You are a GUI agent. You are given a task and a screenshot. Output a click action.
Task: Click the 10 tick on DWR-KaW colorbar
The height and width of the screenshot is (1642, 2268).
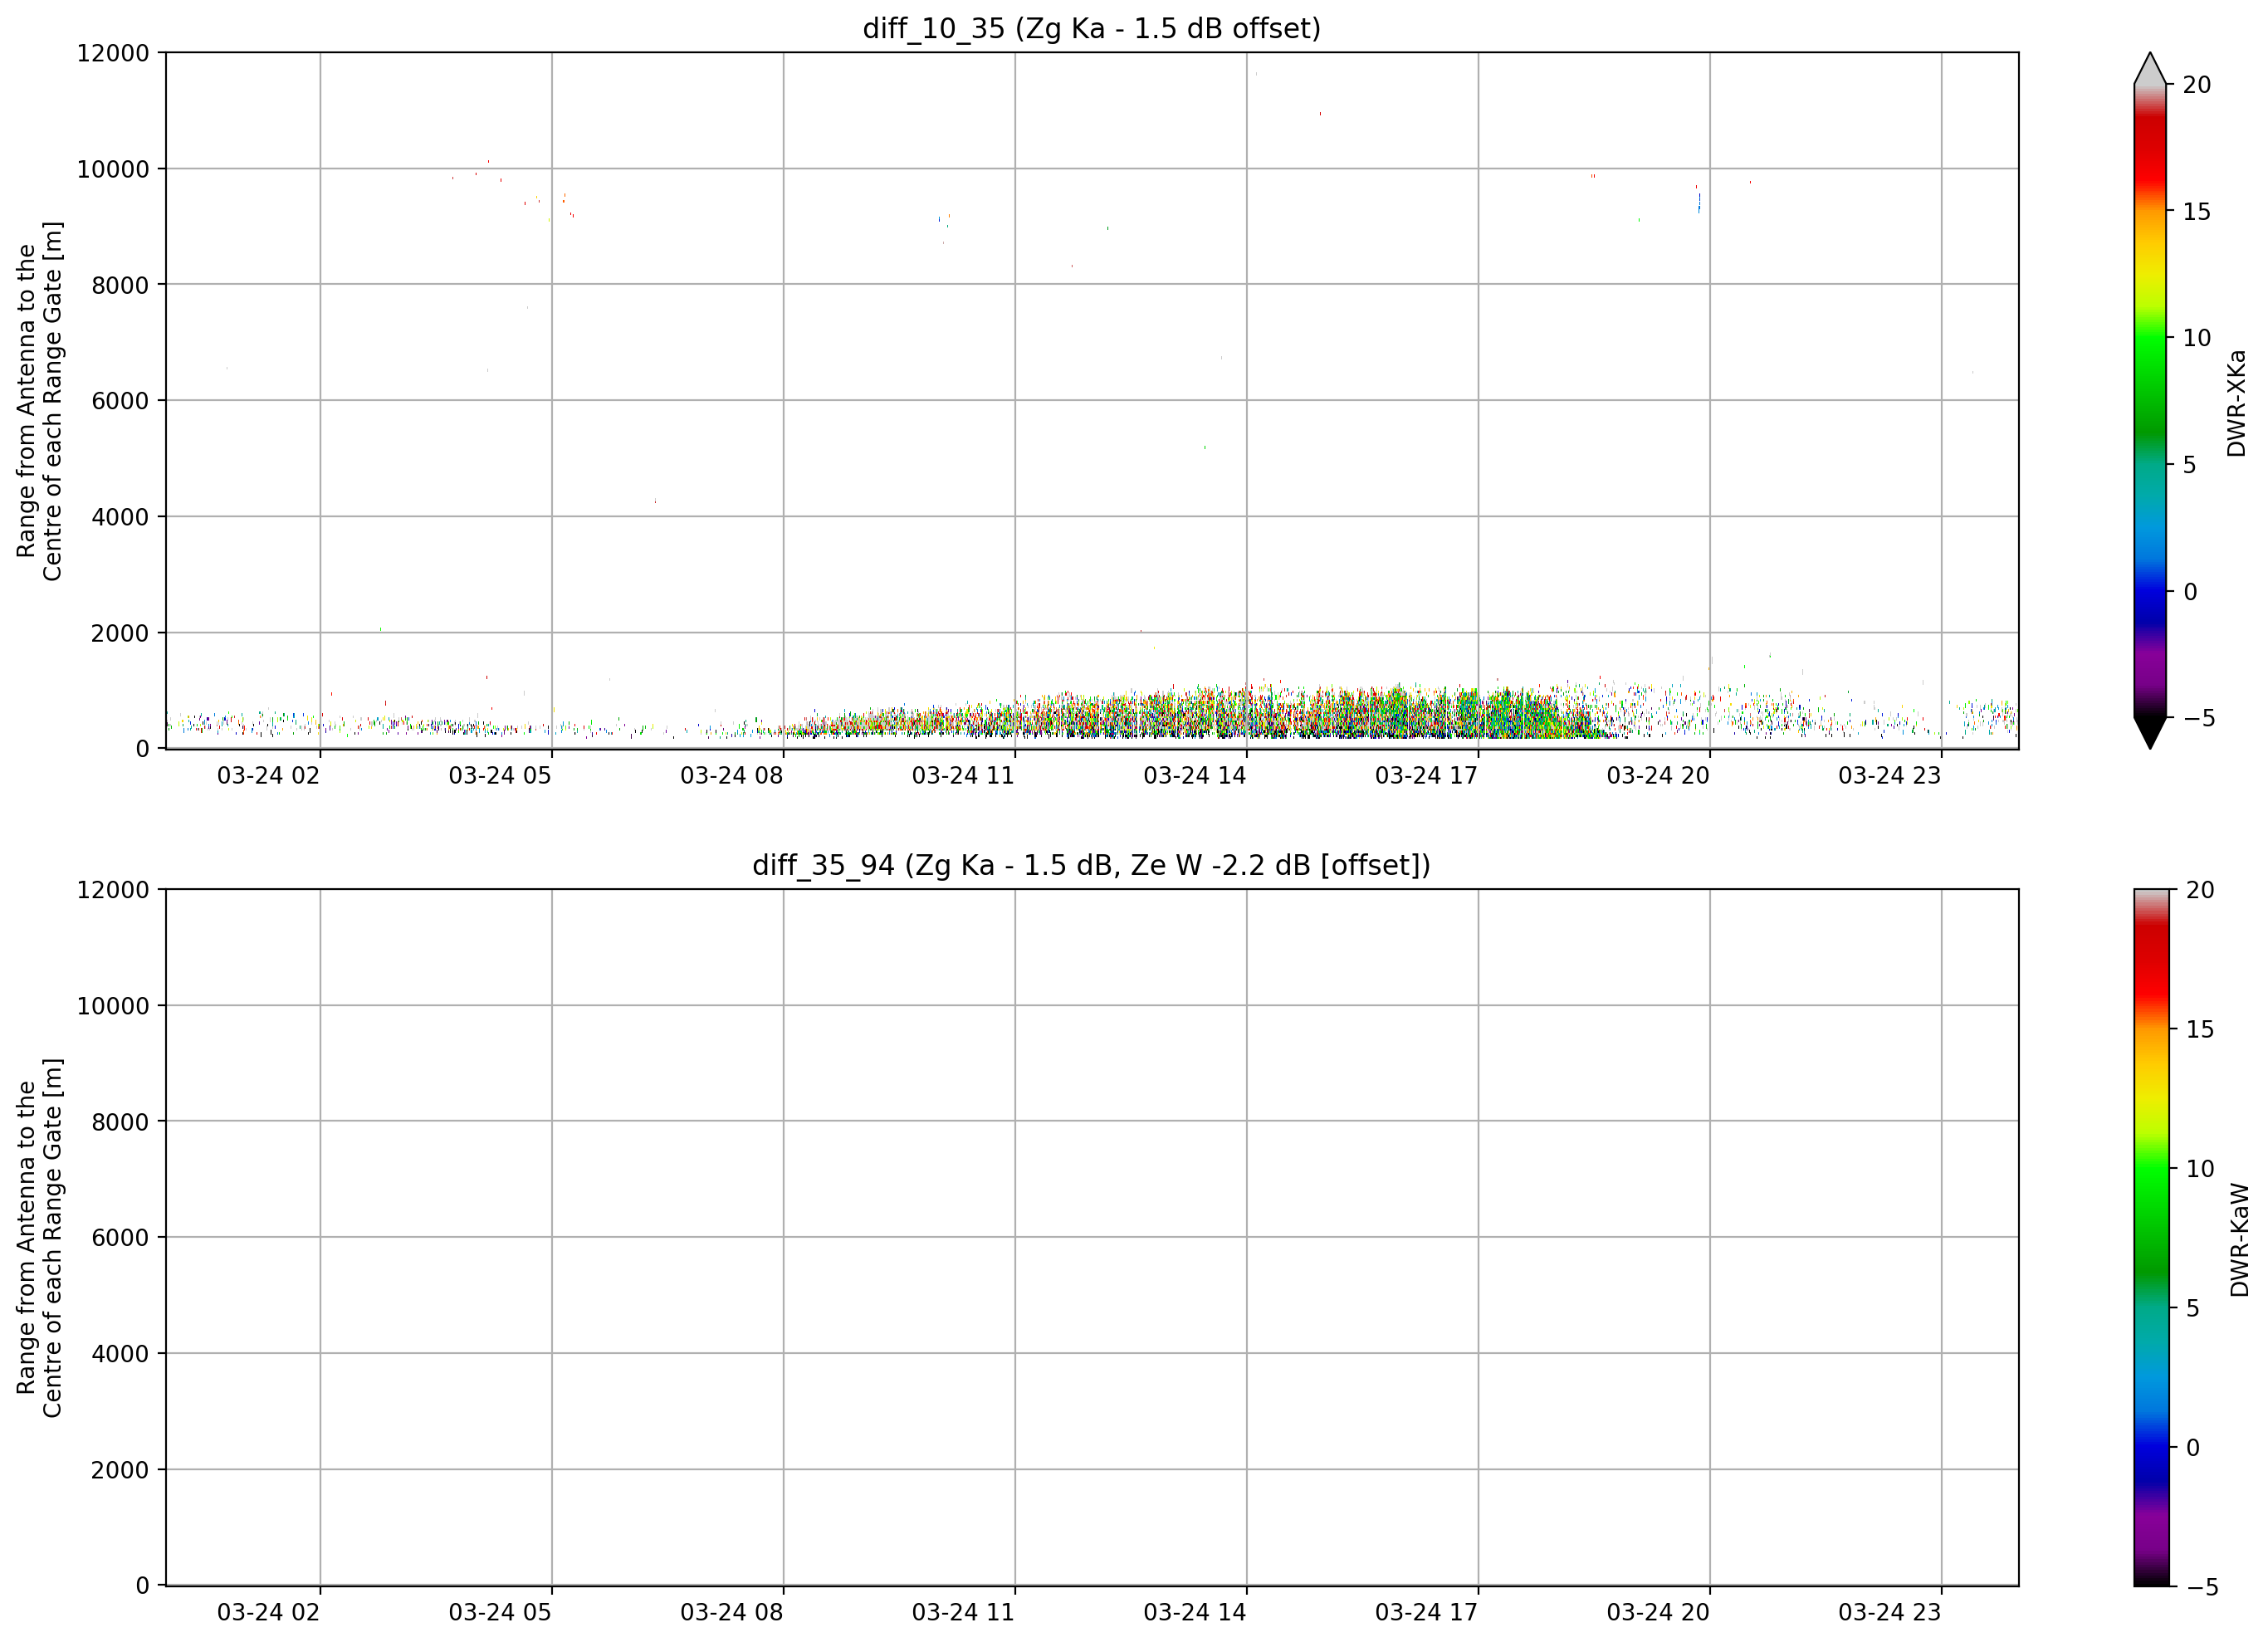point(2200,1169)
